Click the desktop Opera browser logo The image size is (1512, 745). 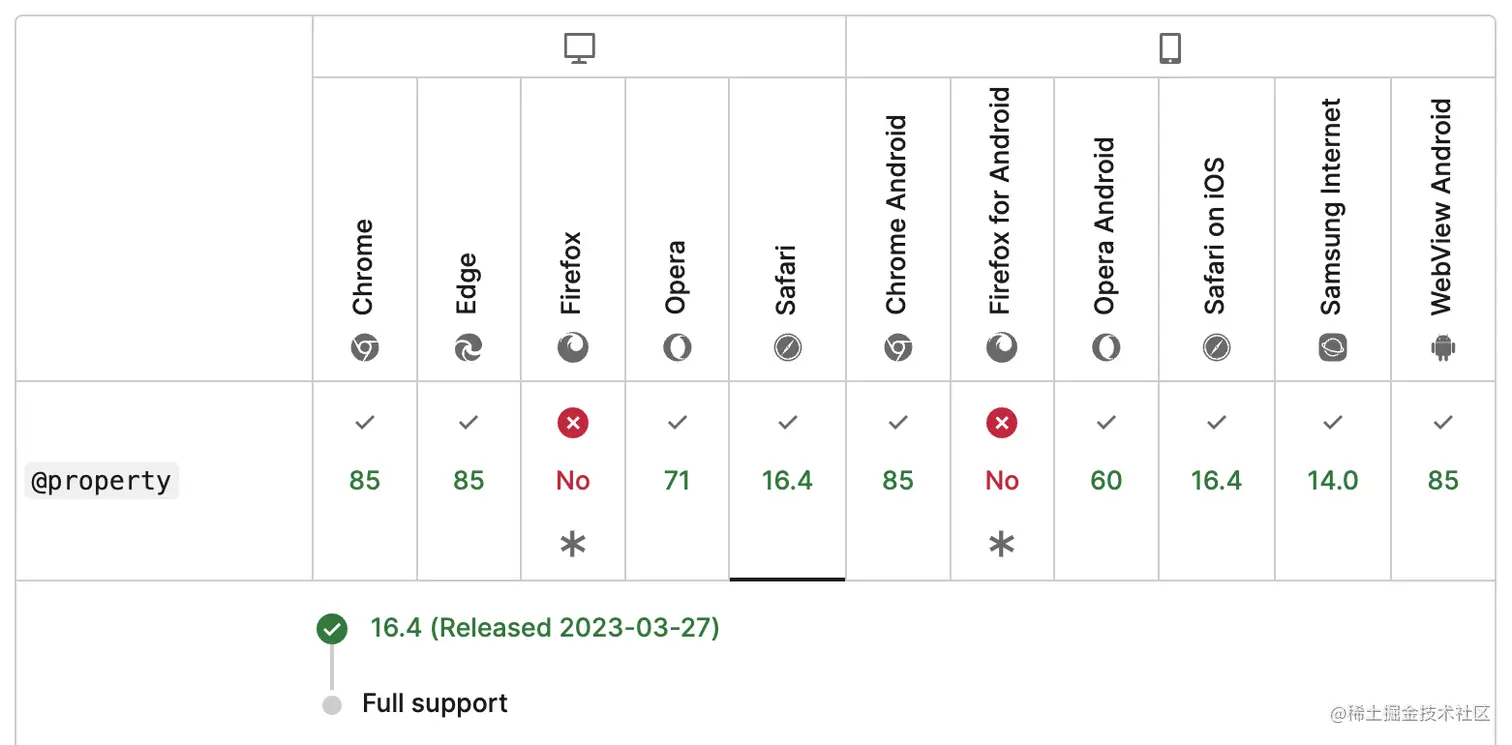tap(677, 348)
